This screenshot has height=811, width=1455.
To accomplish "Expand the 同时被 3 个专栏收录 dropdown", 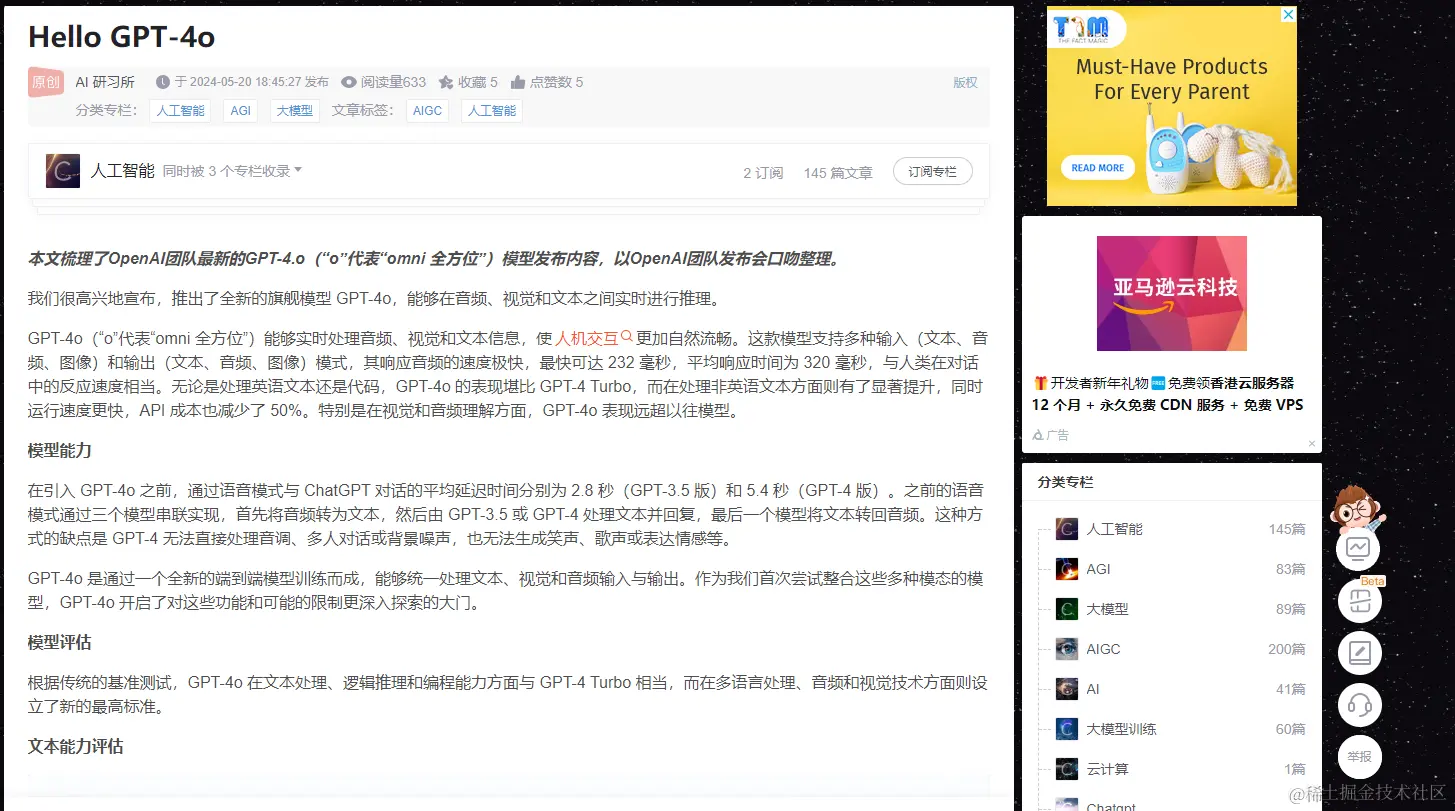I will [233, 171].
